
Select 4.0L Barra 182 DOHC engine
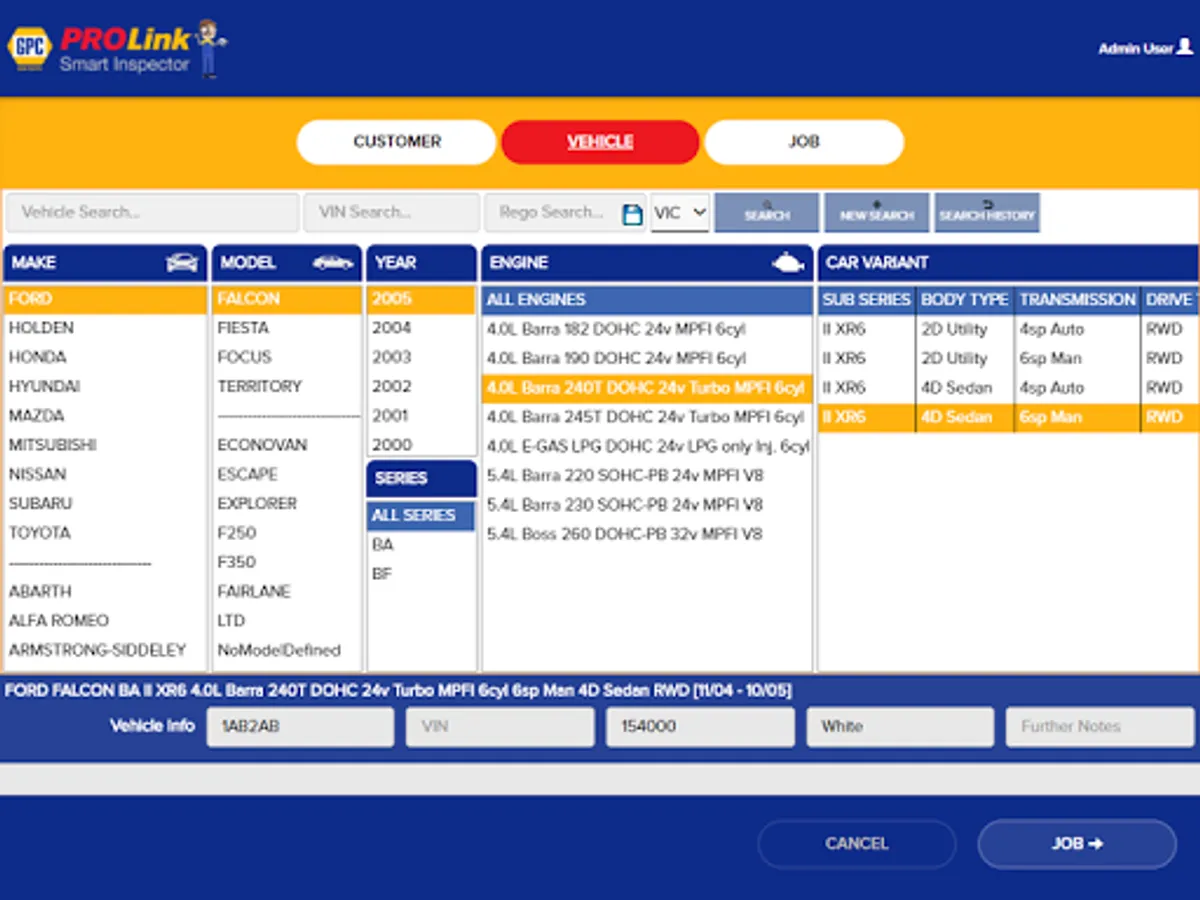click(647, 329)
